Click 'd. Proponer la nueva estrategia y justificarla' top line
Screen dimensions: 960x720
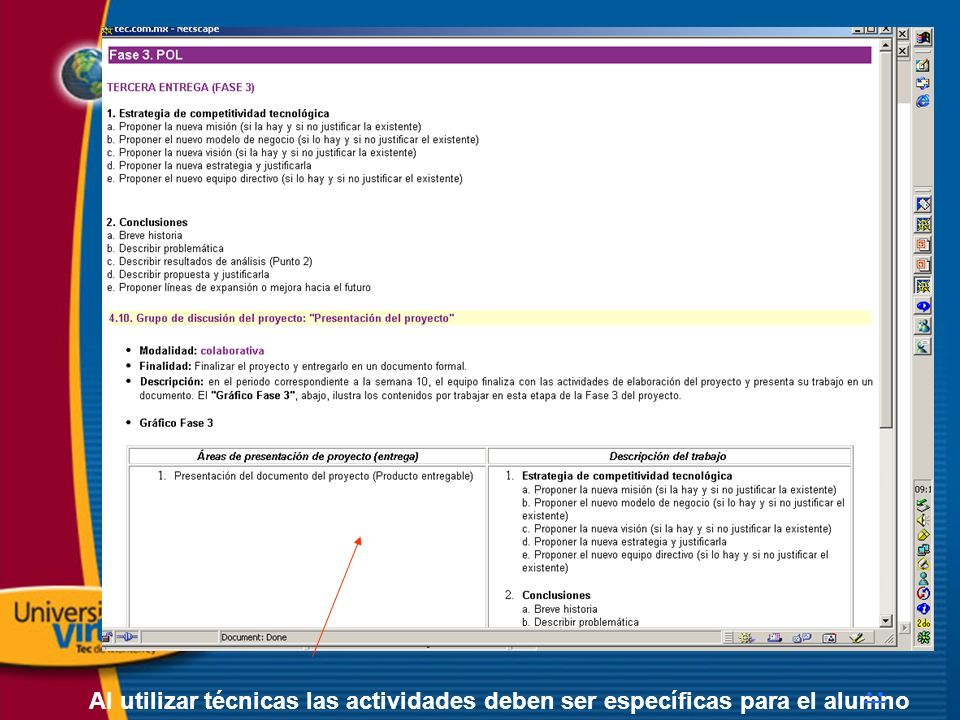tap(209, 165)
